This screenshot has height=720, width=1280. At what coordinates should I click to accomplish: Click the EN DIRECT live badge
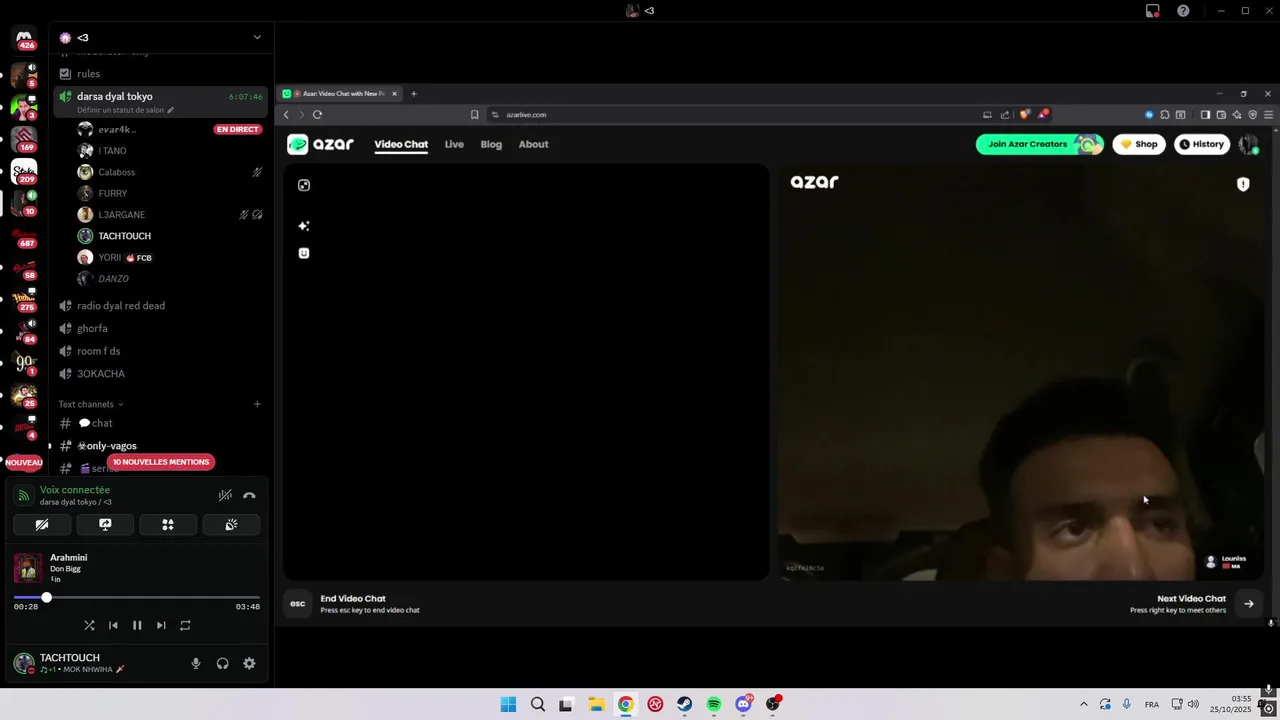tap(237, 129)
